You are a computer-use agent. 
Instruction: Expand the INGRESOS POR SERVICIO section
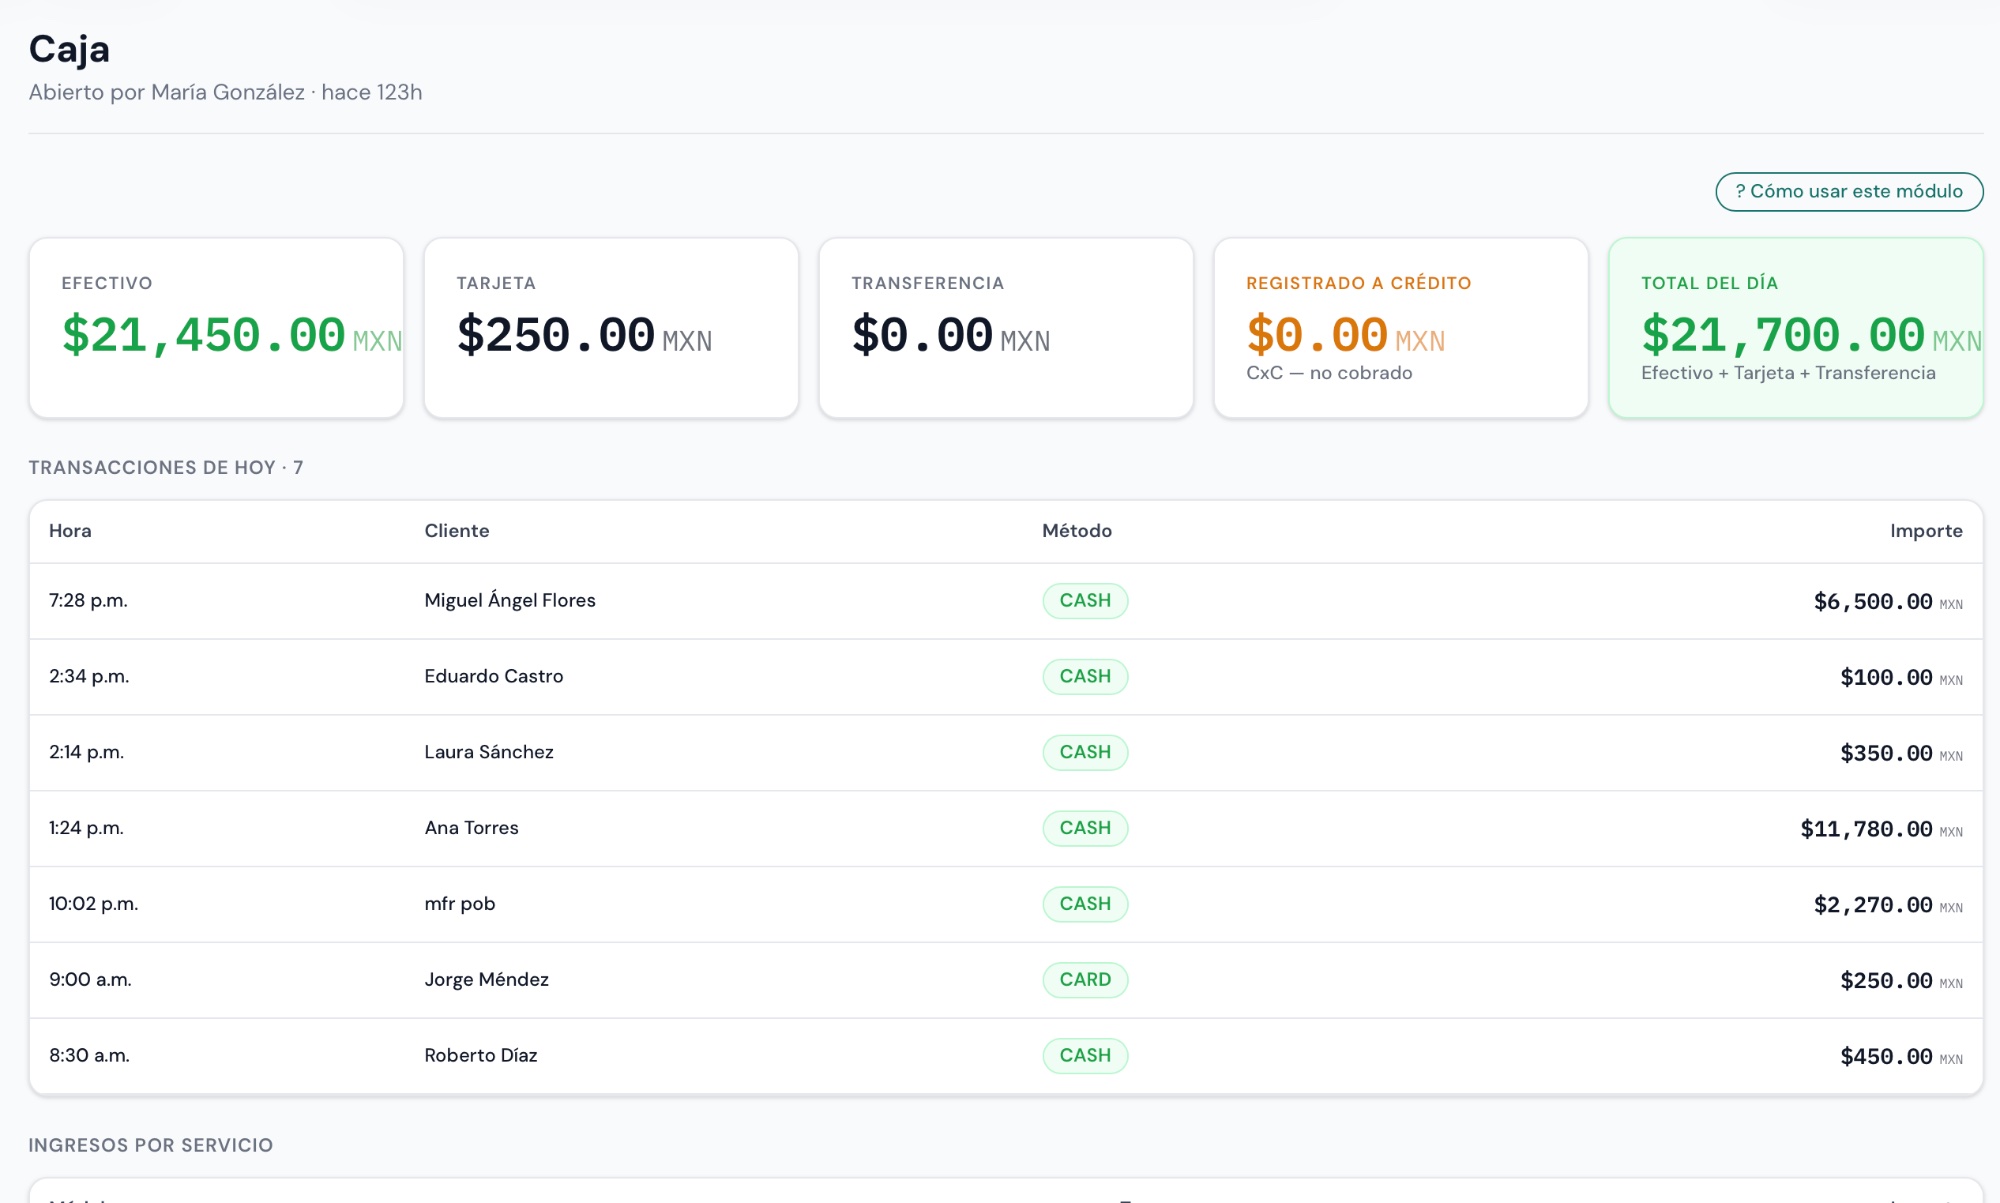tap(152, 1144)
